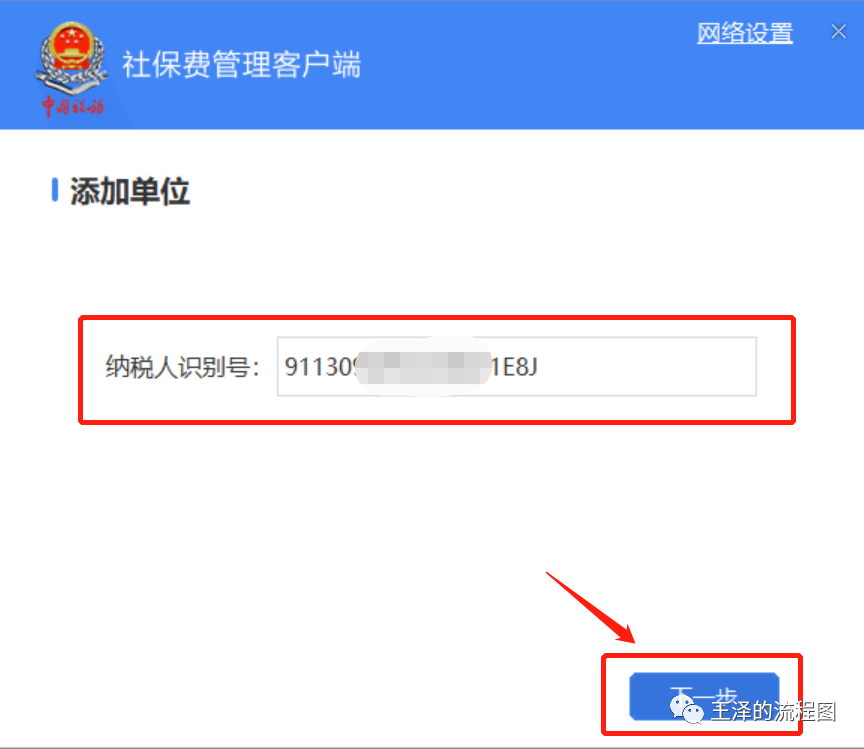Close the 社保费管理客户端 dialog window
This screenshot has width=864, height=749.
click(x=838, y=31)
